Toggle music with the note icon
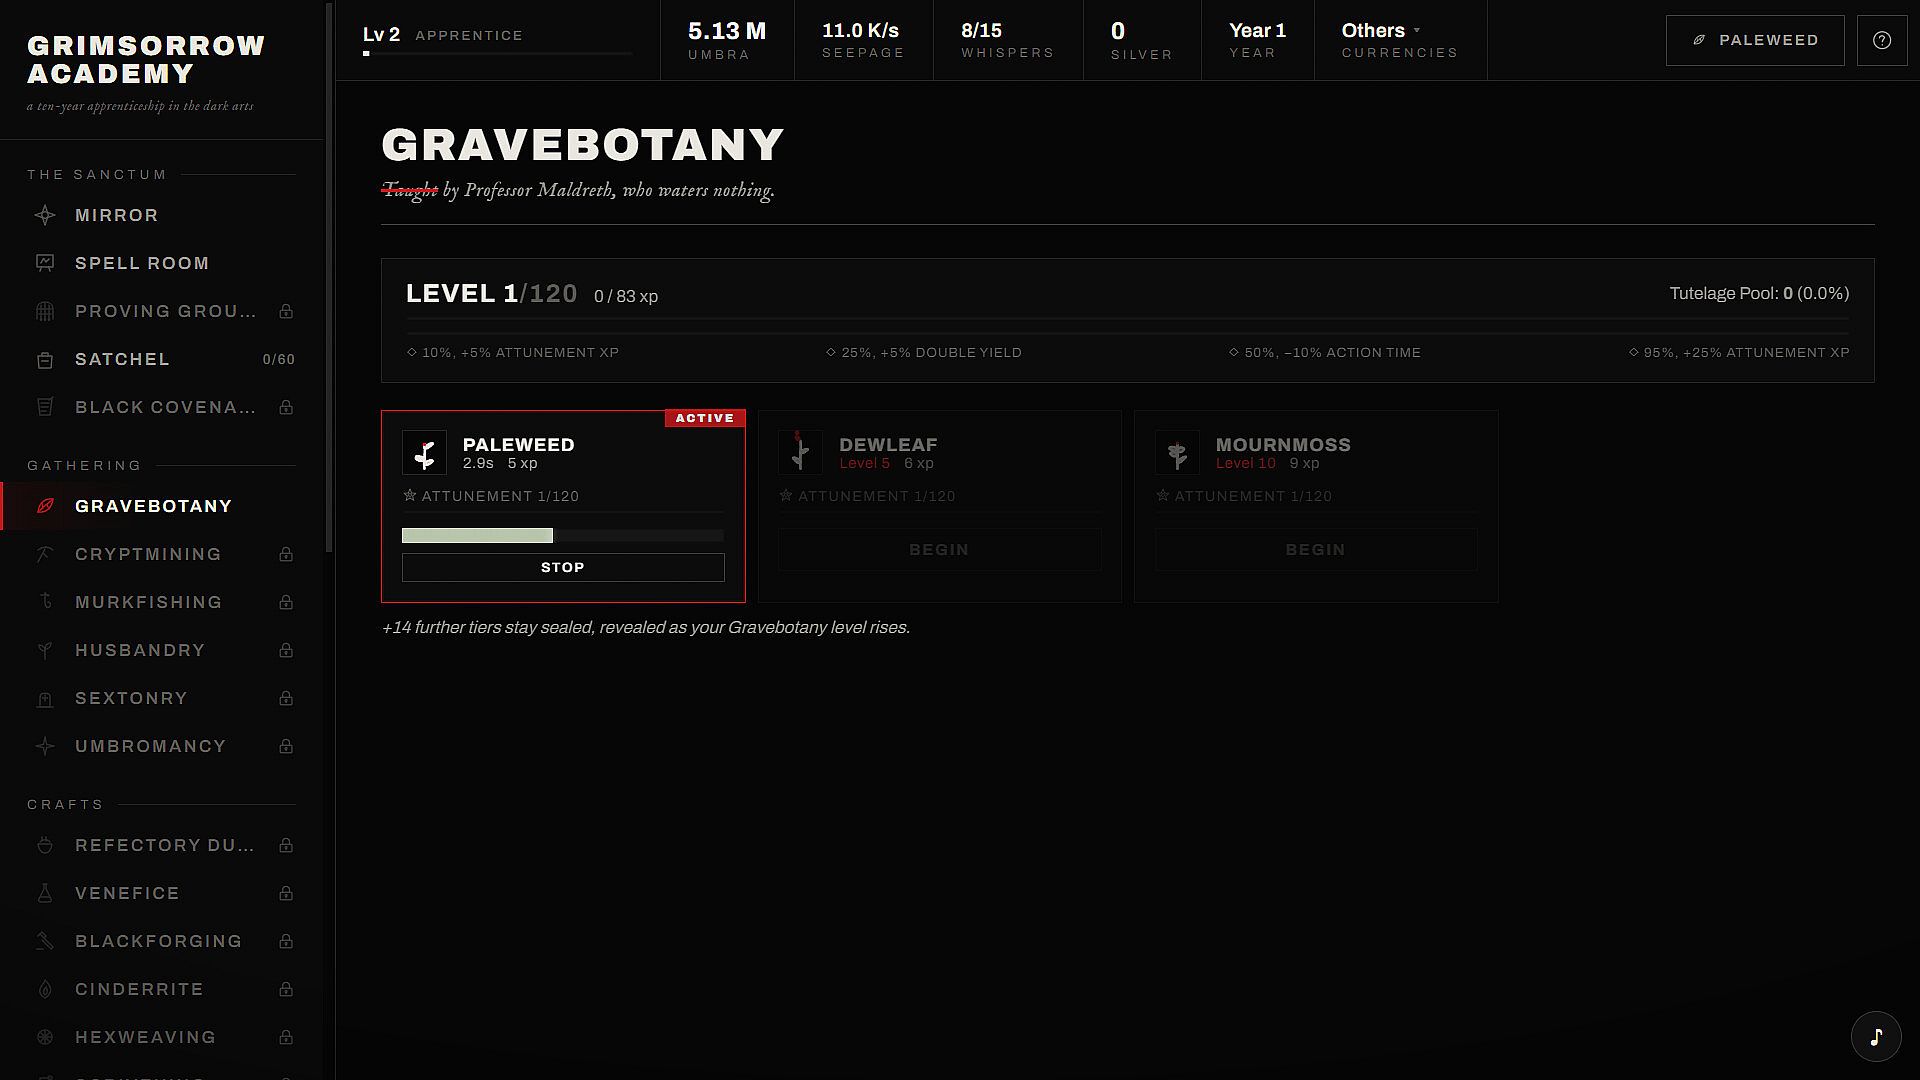The image size is (1920, 1080). click(x=1876, y=1036)
